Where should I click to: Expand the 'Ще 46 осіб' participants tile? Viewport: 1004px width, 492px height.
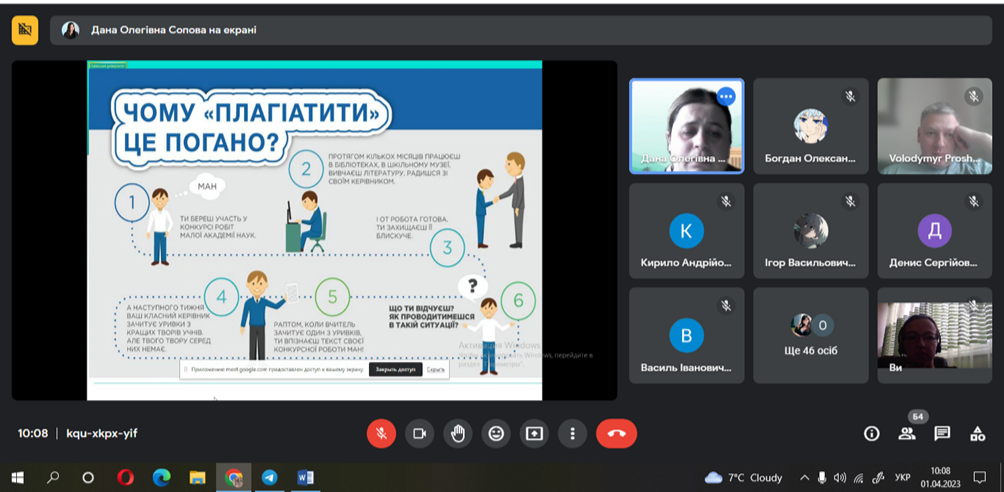(810, 336)
